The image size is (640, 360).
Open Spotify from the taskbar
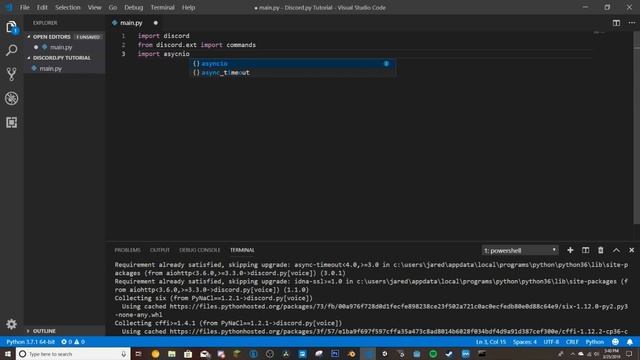pos(433,353)
